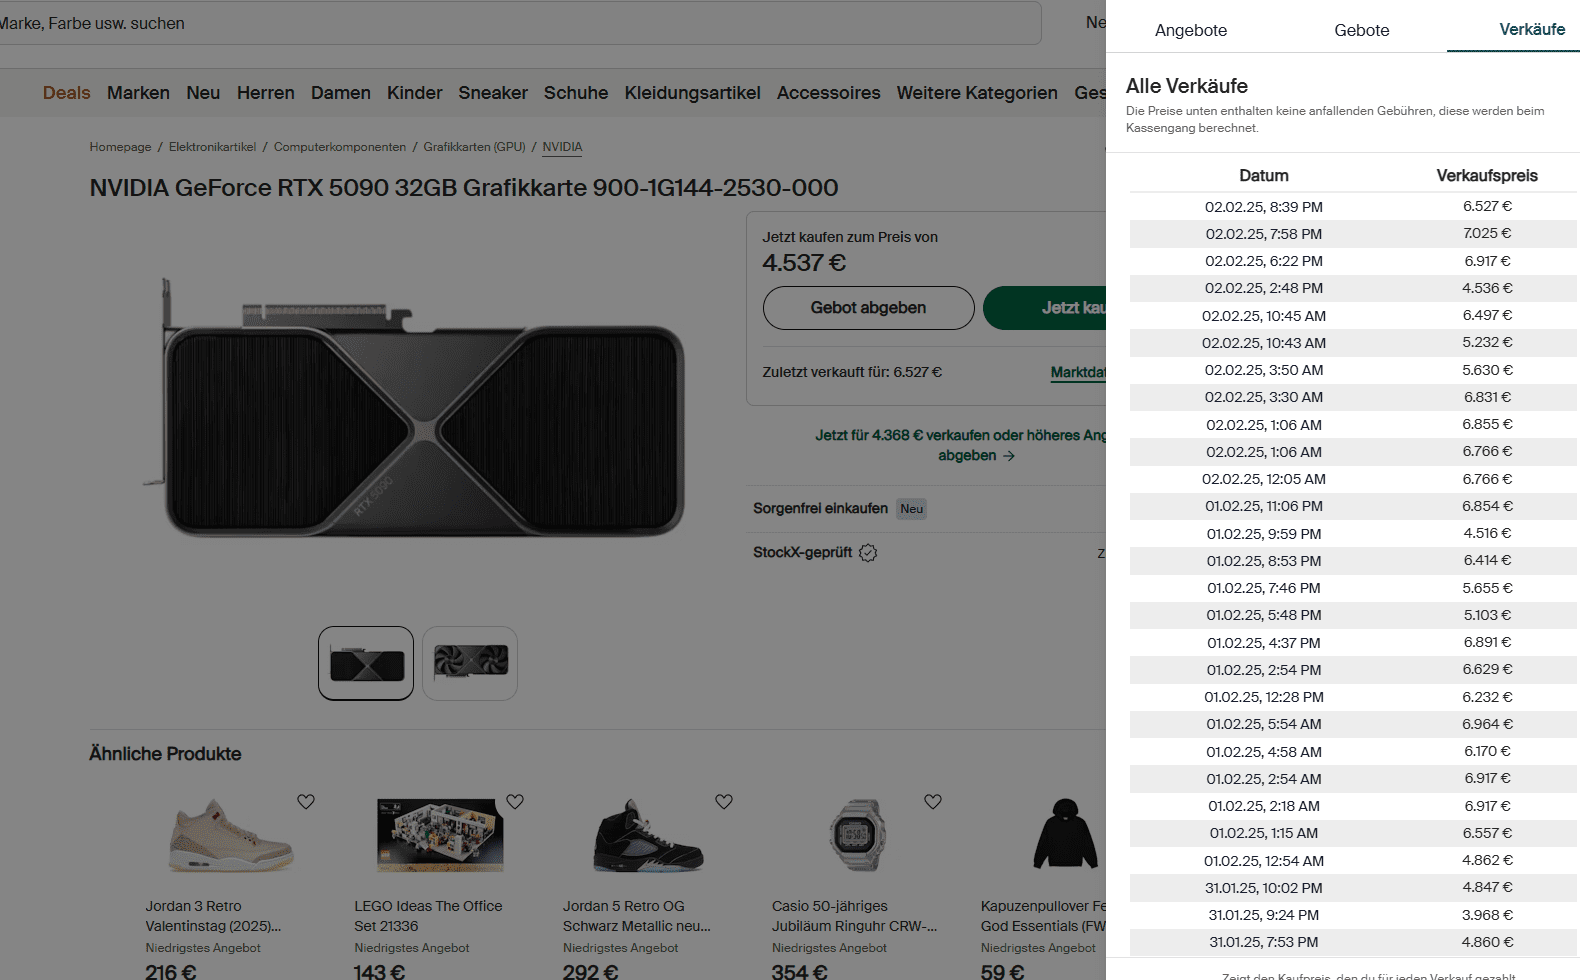Open the Elektronikartikel breadcrumb
This screenshot has height=980, width=1580.
pos(212,147)
